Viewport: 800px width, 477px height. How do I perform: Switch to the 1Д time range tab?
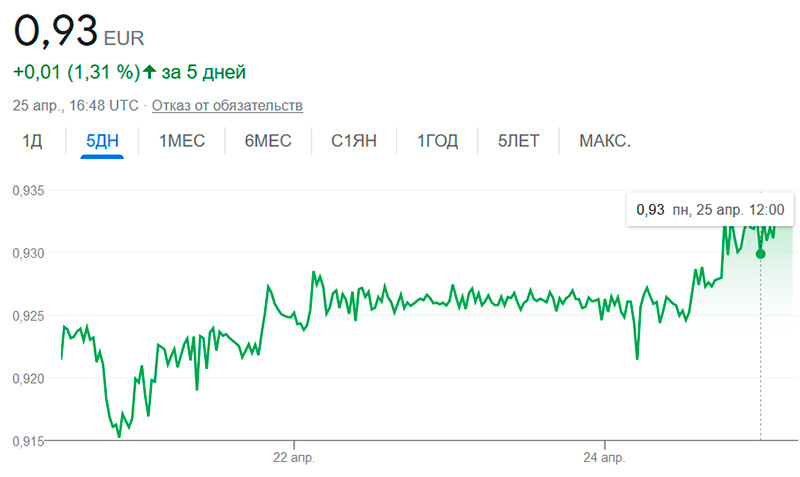coord(32,141)
